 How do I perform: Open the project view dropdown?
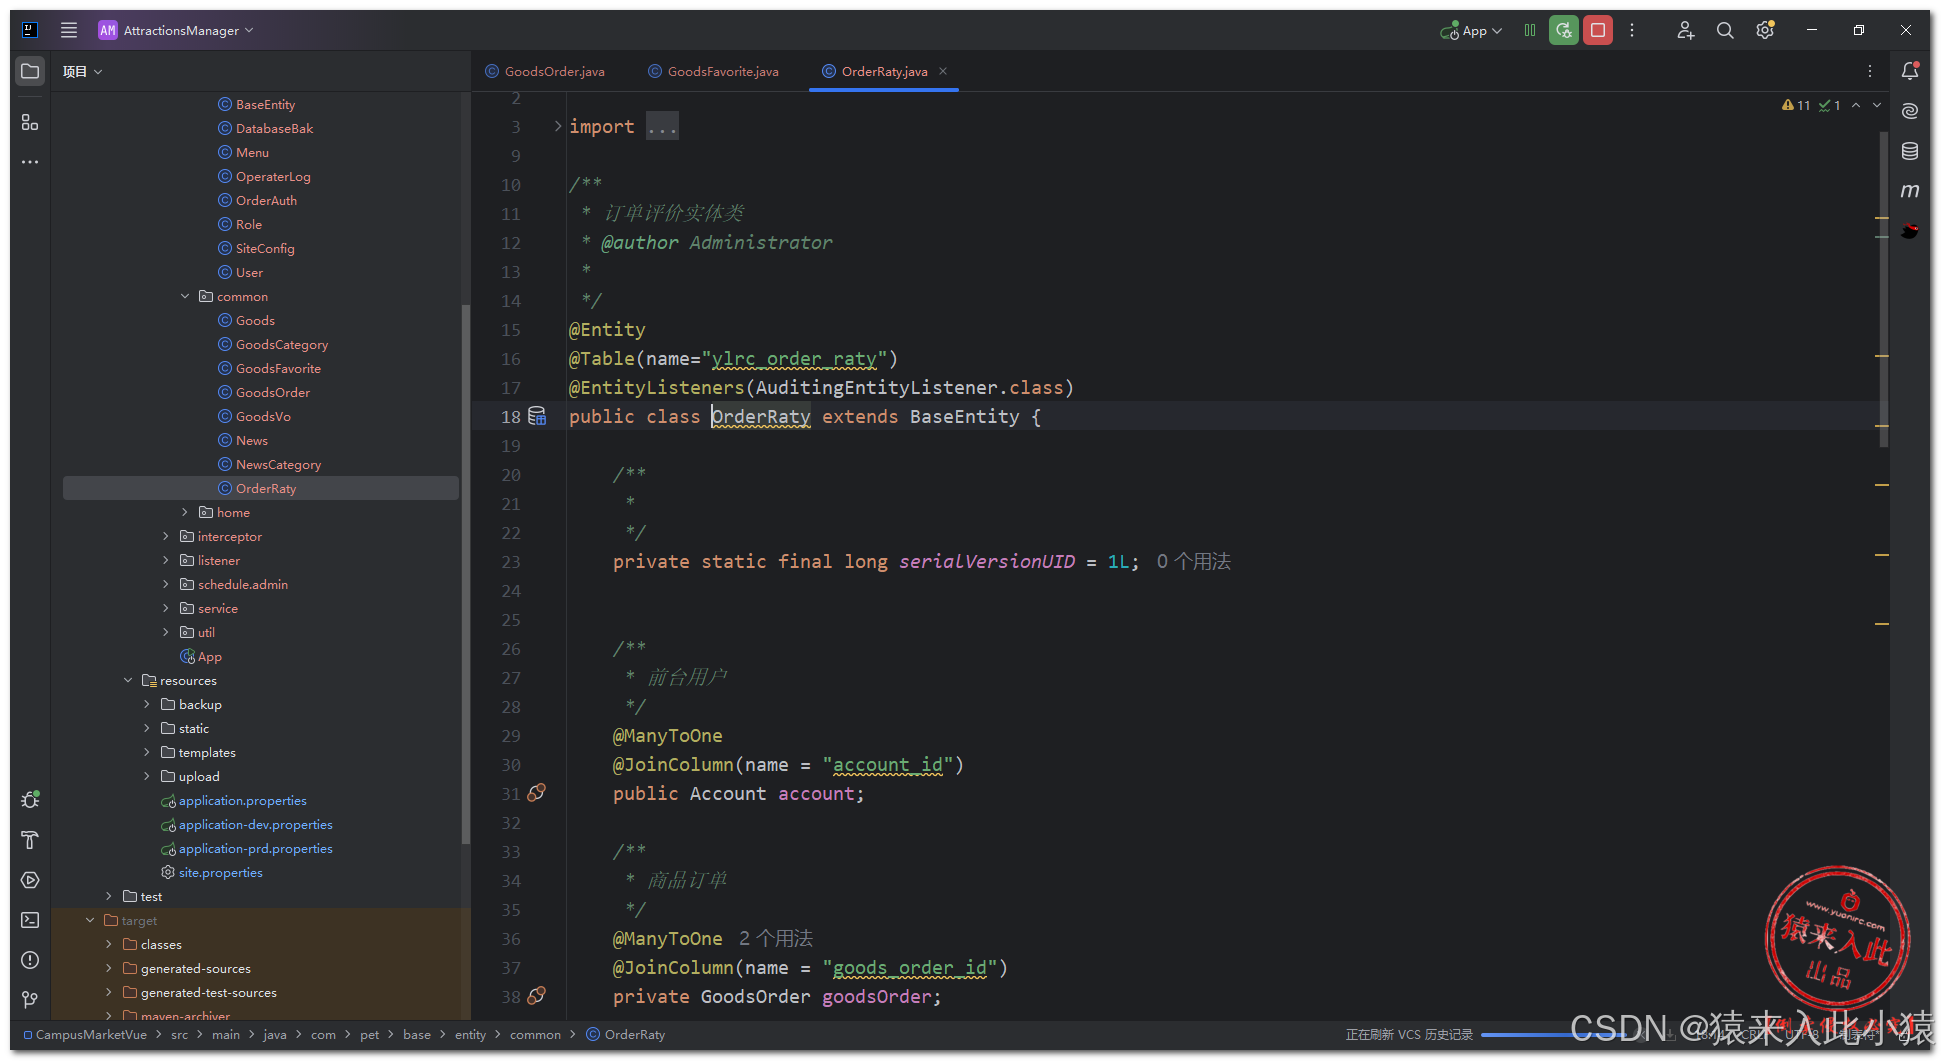pos(82,71)
